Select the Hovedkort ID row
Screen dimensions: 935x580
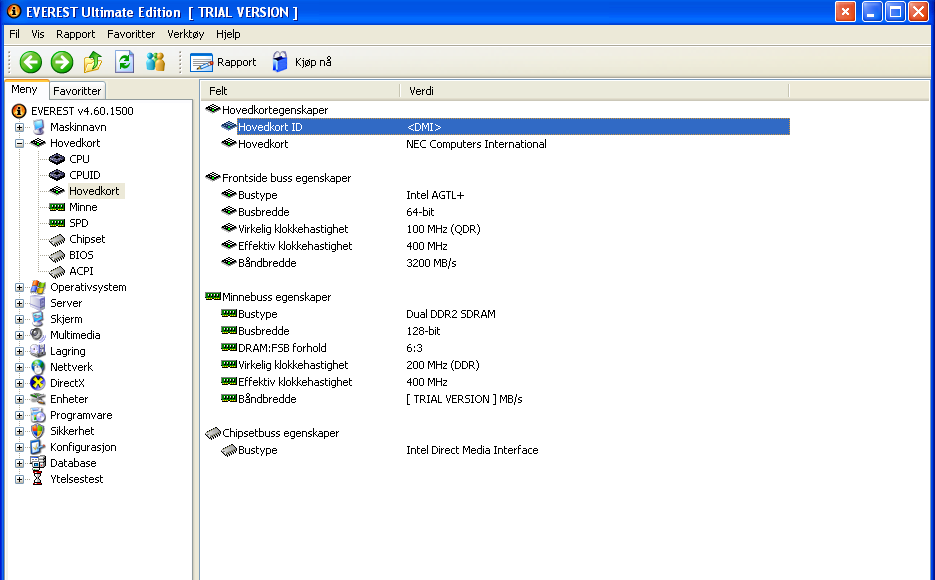[x=270, y=127]
